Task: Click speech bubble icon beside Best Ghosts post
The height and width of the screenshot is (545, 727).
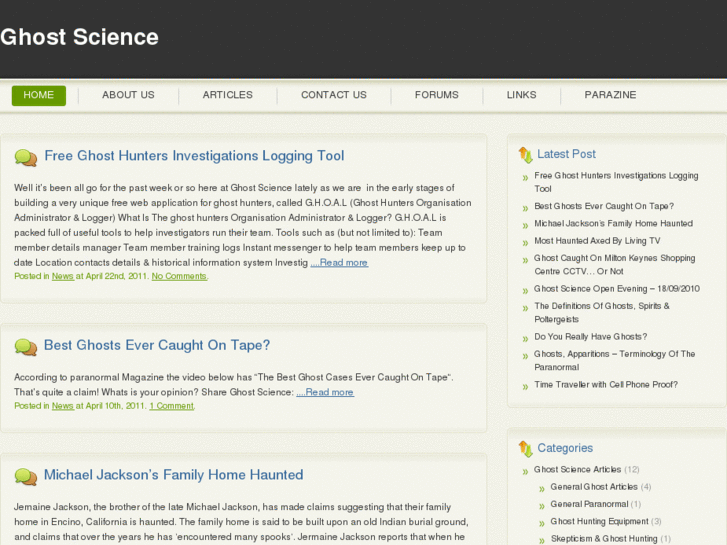Action: pos(26,347)
